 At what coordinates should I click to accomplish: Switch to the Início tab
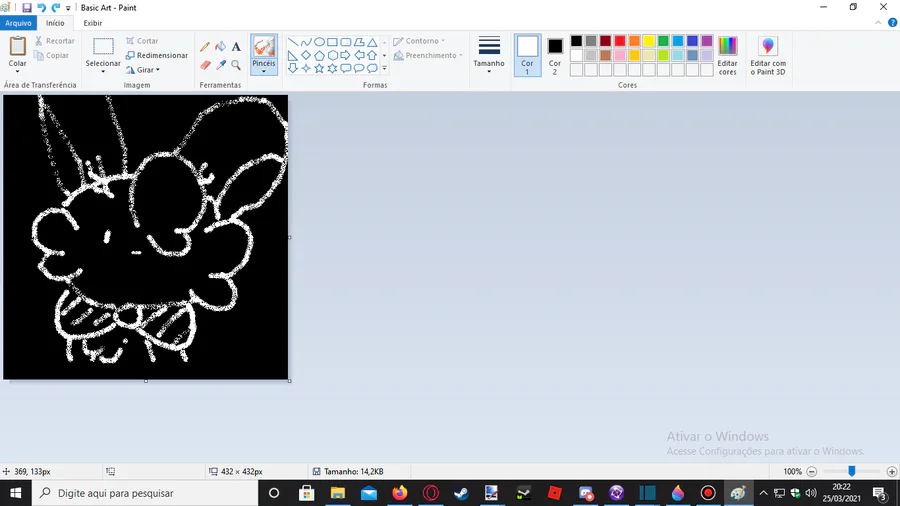coord(55,23)
